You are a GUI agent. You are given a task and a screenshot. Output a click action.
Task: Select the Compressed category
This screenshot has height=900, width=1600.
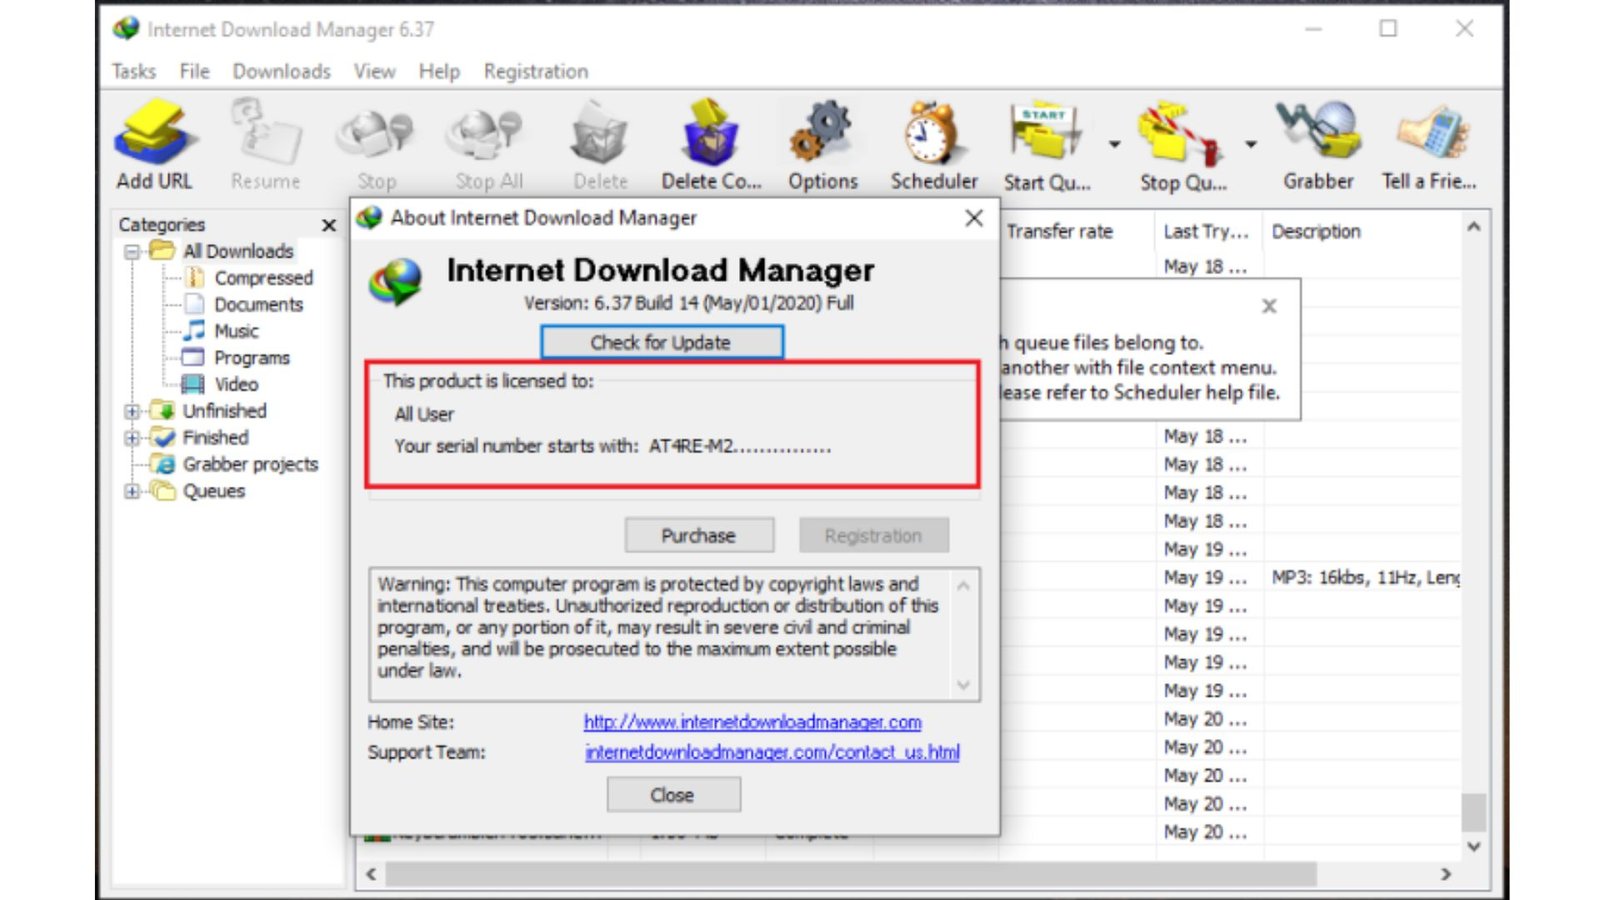[x=263, y=278]
